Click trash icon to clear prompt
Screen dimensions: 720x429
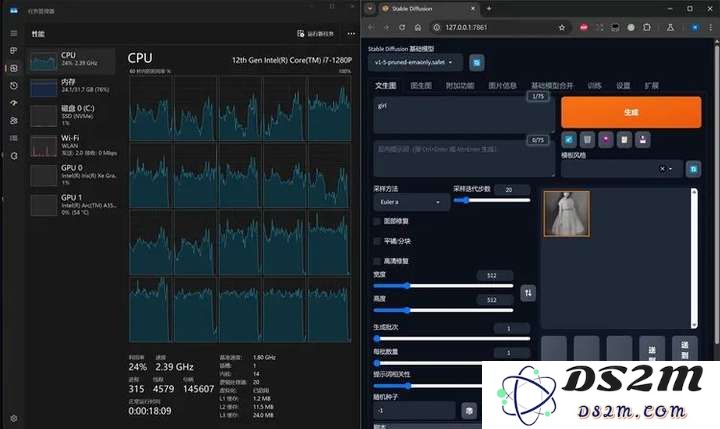coord(587,139)
